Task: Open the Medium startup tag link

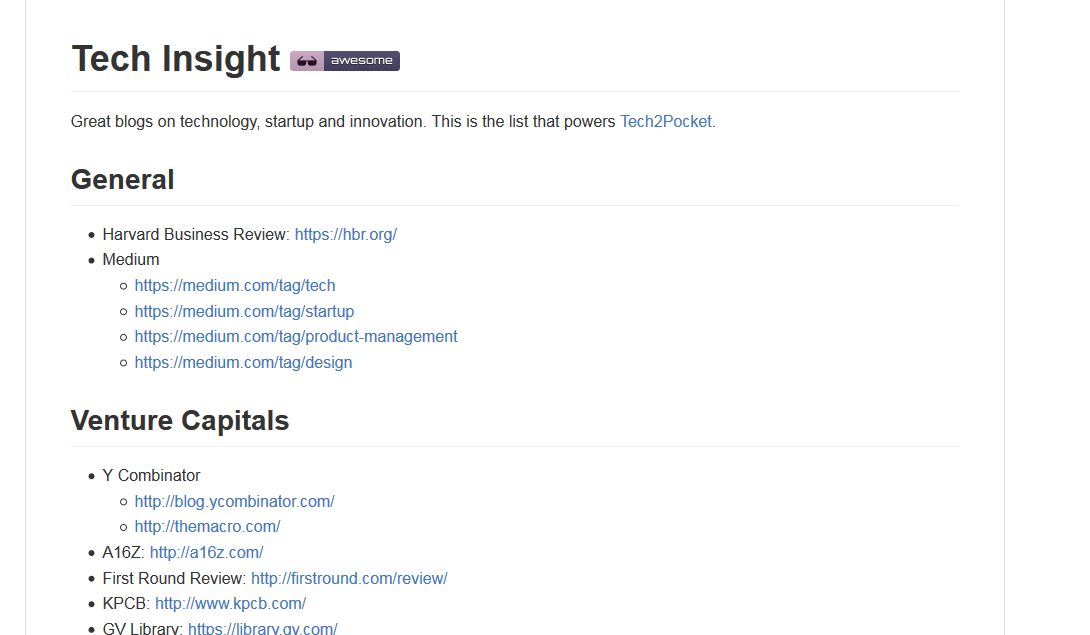Action: [x=244, y=311]
